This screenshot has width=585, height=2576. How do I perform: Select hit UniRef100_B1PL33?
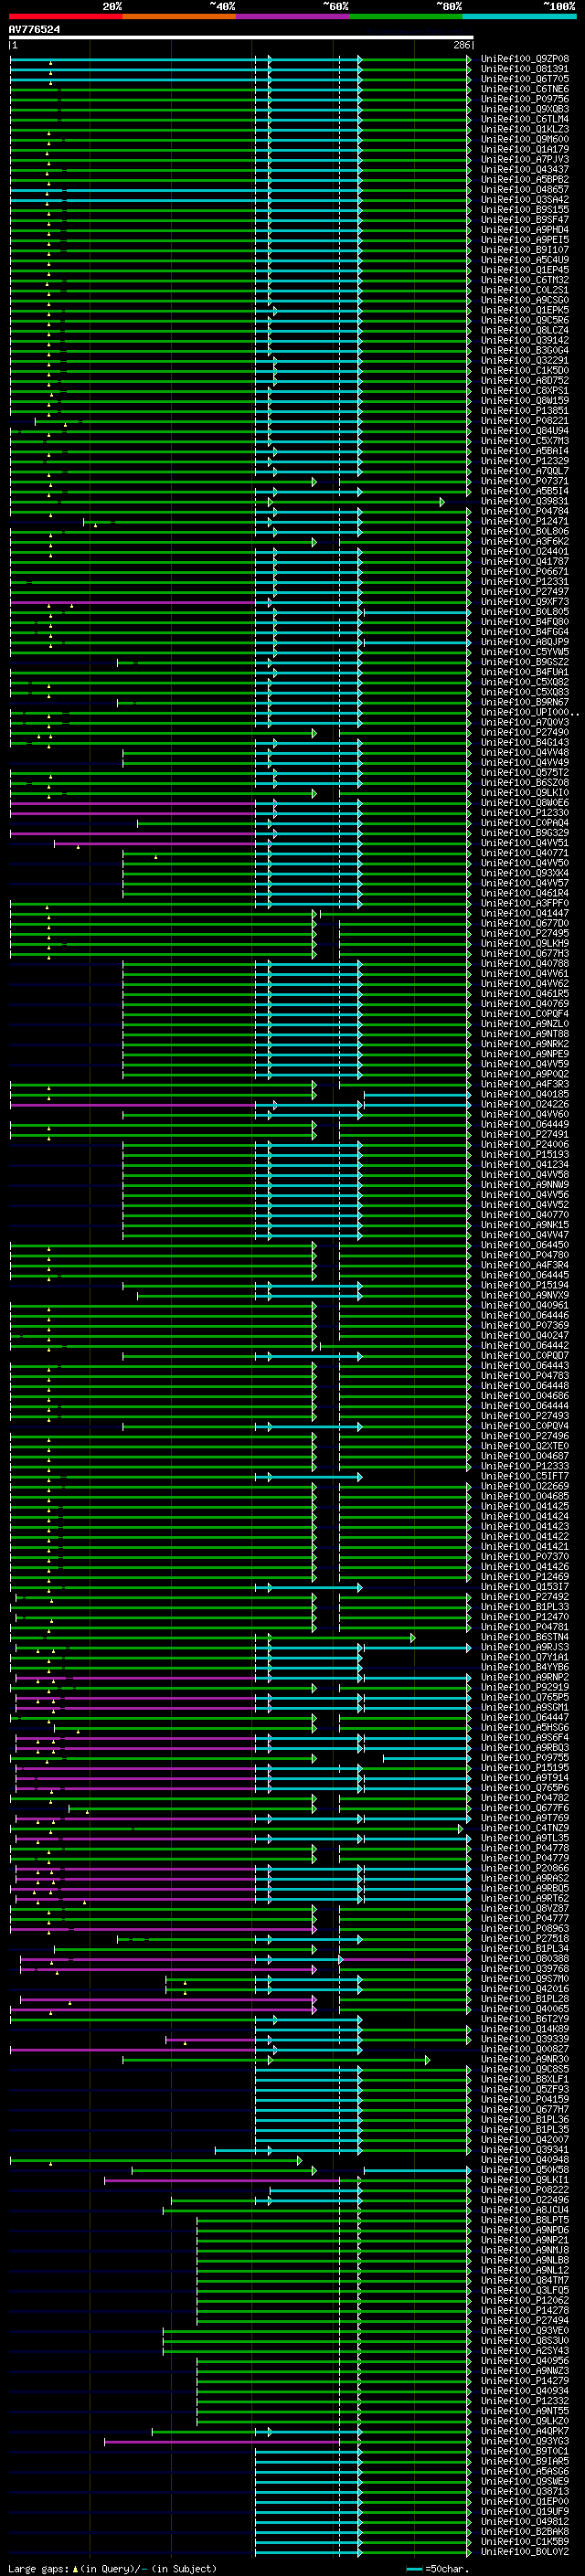coord(524,1607)
